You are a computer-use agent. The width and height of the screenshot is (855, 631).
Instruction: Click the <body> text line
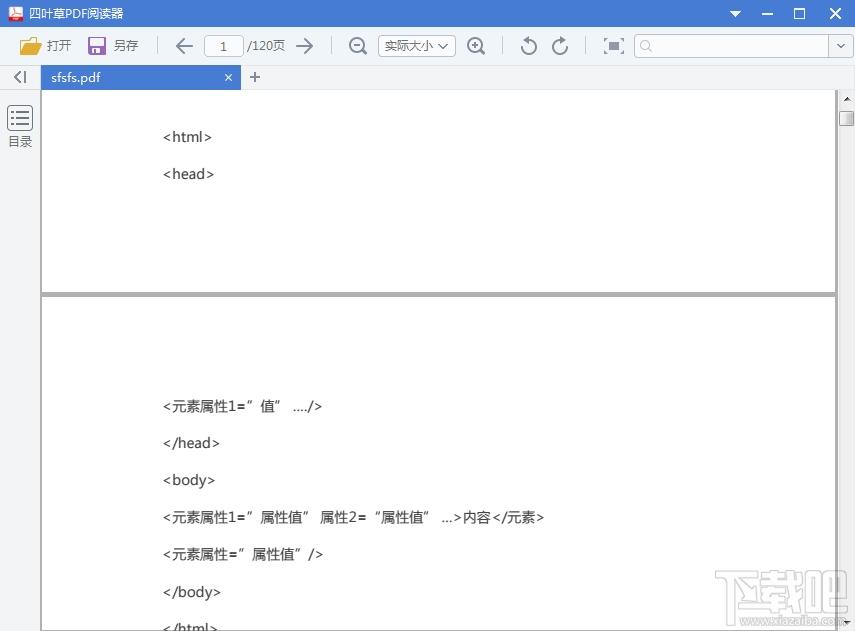coord(189,480)
